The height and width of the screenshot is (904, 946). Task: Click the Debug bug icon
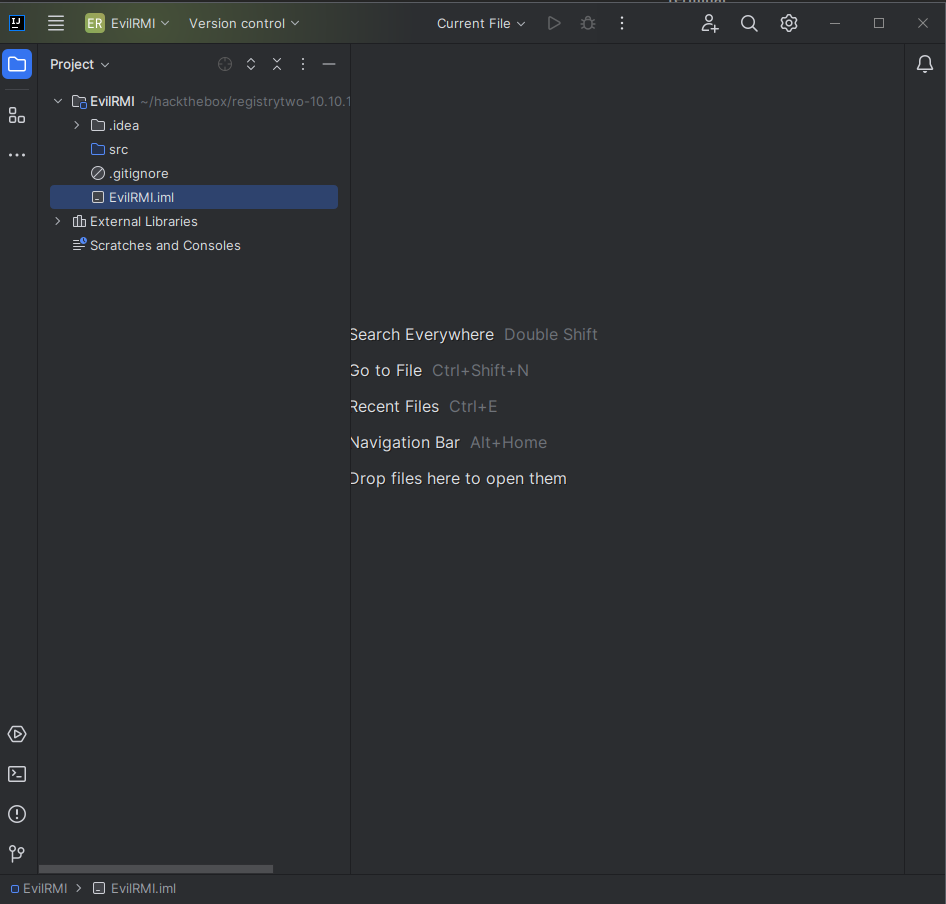[x=588, y=23]
